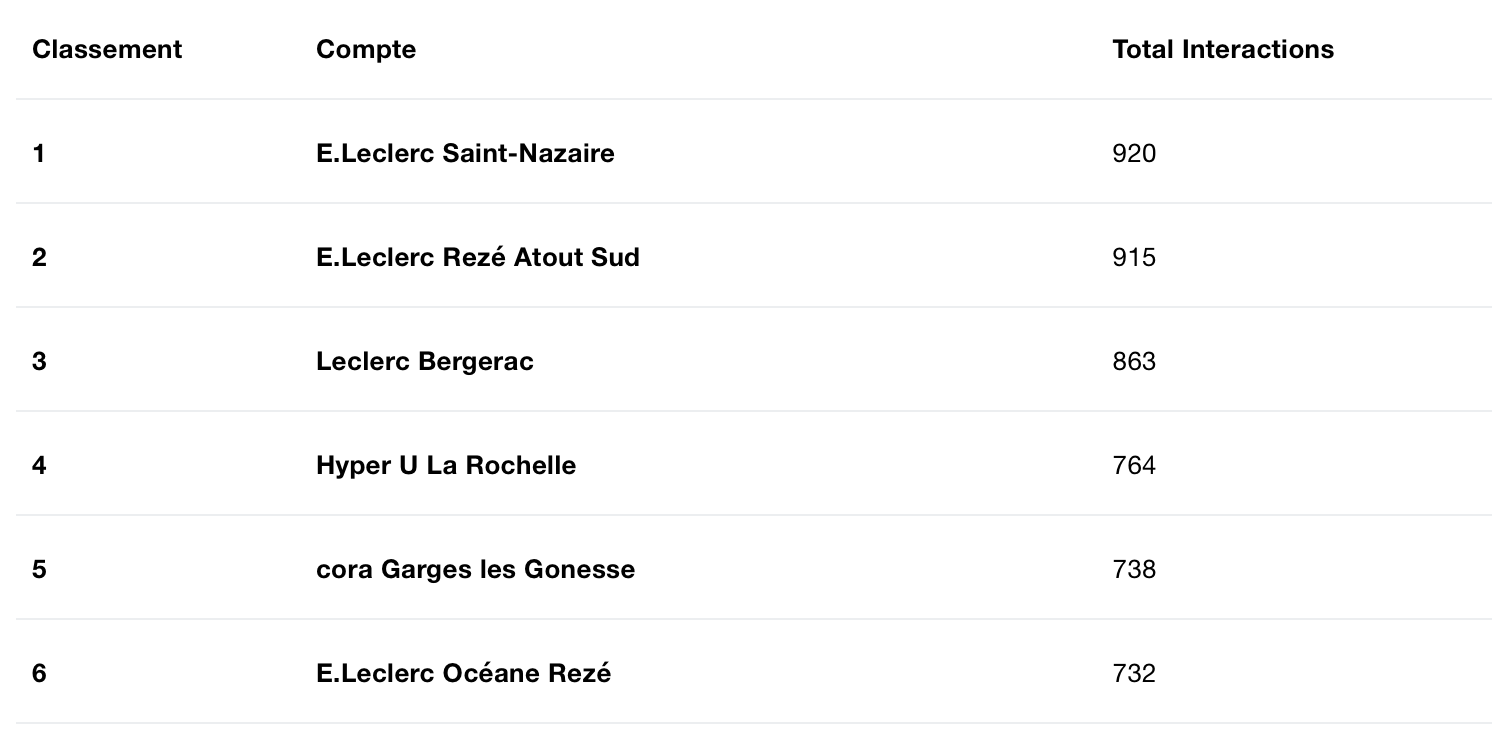The height and width of the screenshot is (744, 1512).
Task: Select rank number 1 cell
Action: [38, 153]
